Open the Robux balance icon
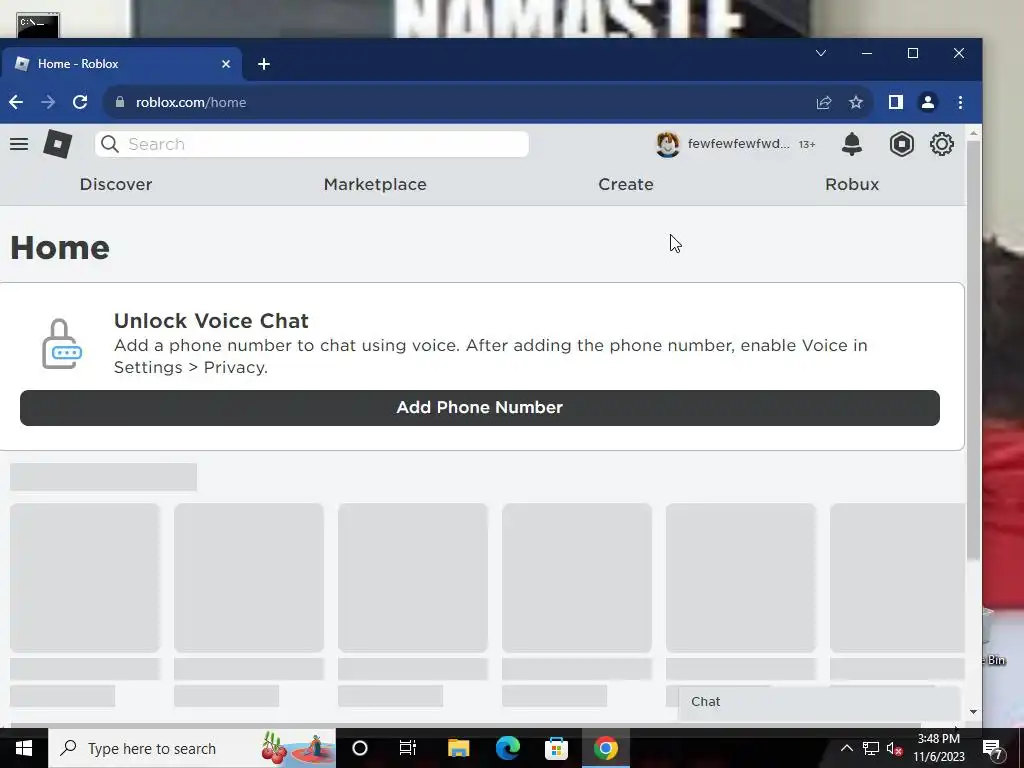 (x=901, y=144)
